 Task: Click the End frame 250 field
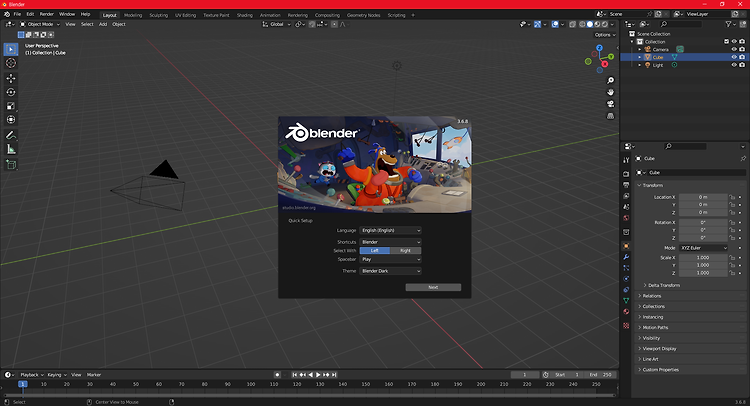(600, 375)
